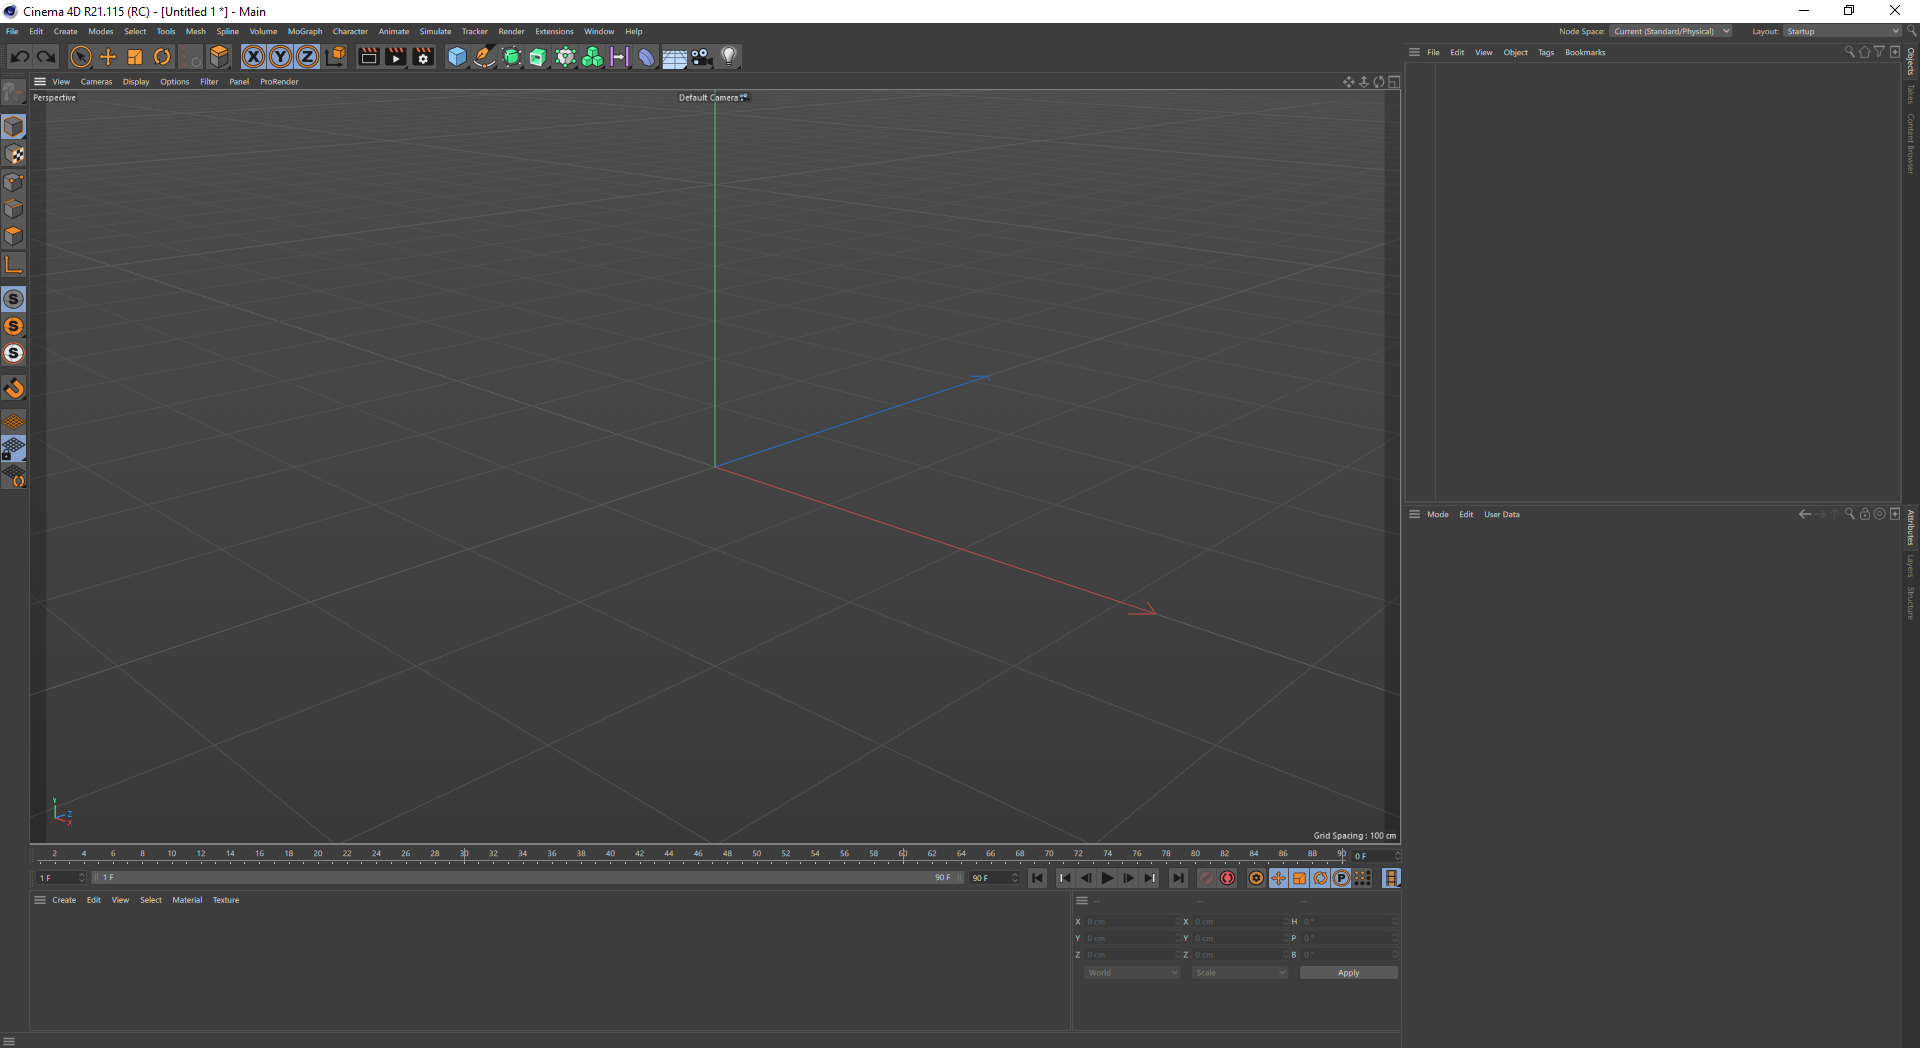Go to end of animation
Screen dimensions: 1920x1048
[x=1179, y=878]
